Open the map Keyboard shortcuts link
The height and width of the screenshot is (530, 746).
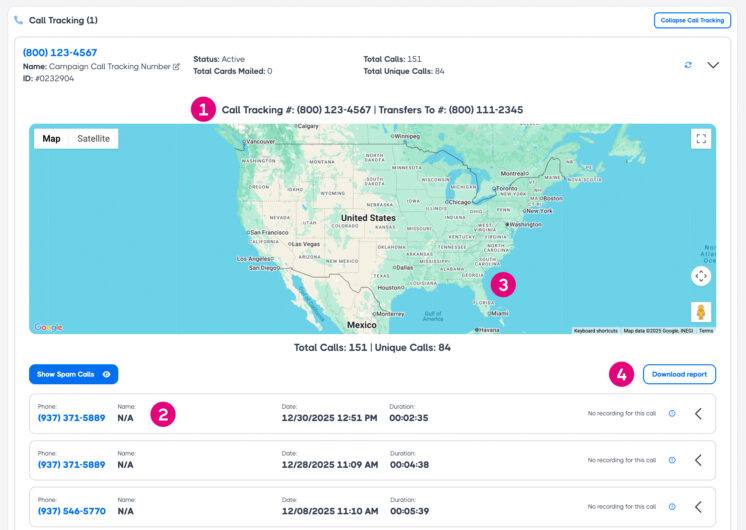coord(596,331)
